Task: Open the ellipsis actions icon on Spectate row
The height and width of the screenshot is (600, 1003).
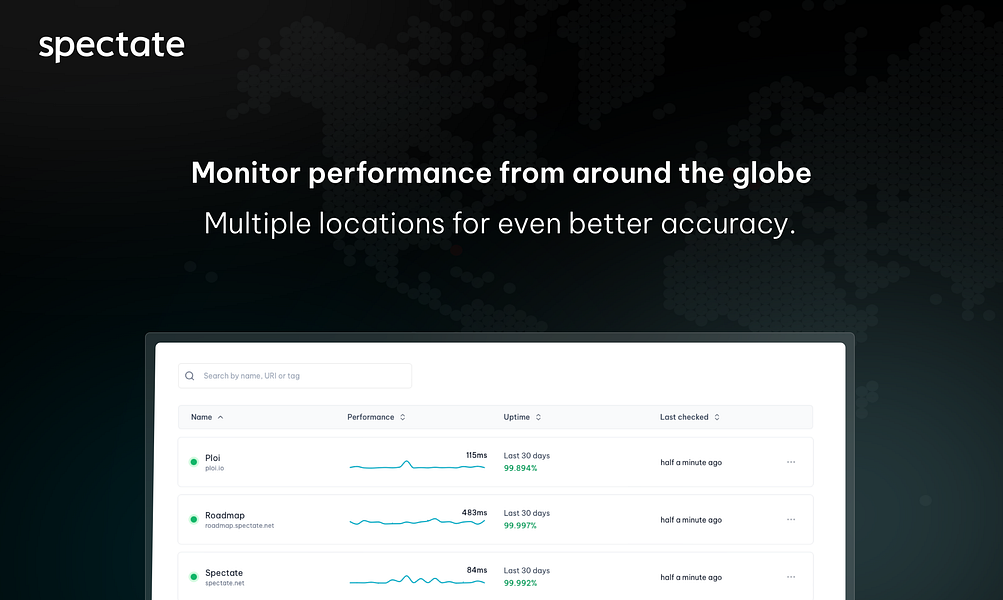Action: [791, 576]
